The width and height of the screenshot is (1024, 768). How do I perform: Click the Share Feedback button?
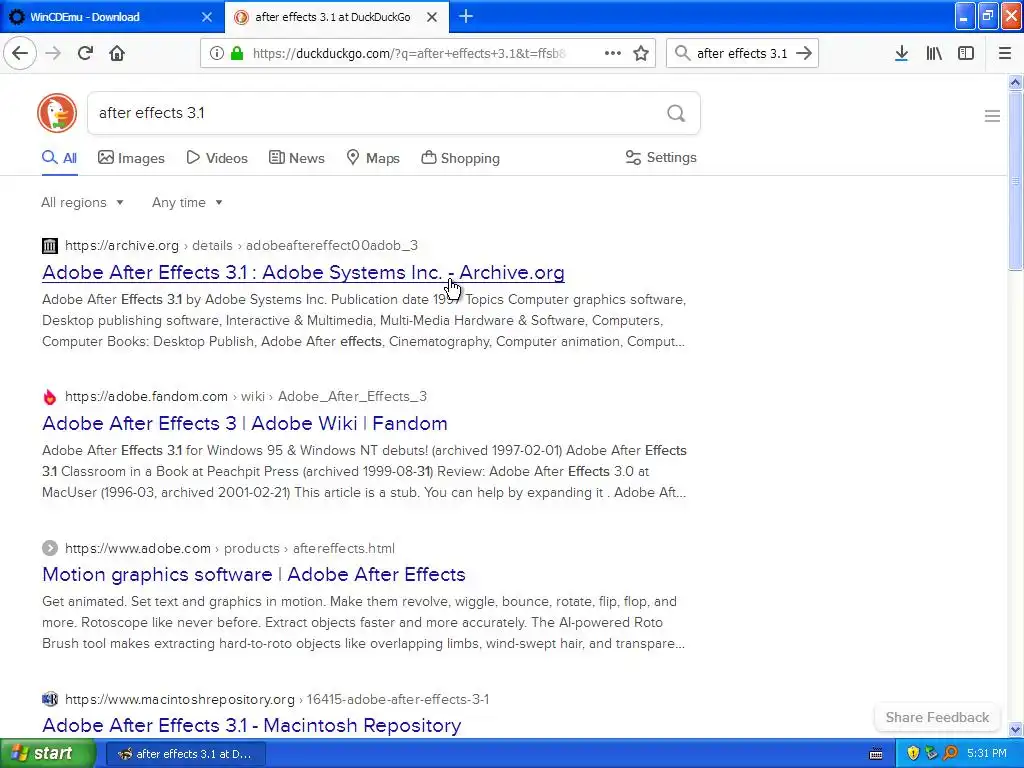tap(937, 717)
